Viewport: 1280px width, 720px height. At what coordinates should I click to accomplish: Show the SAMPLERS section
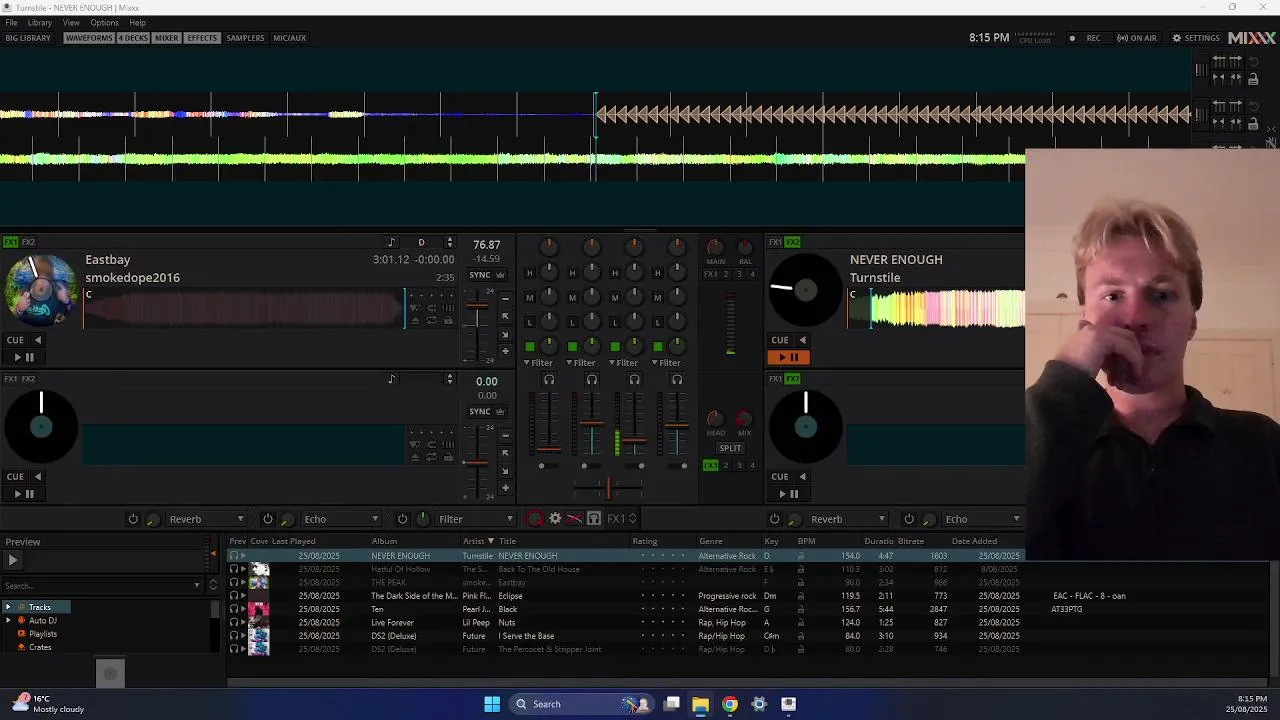coord(245,38)
